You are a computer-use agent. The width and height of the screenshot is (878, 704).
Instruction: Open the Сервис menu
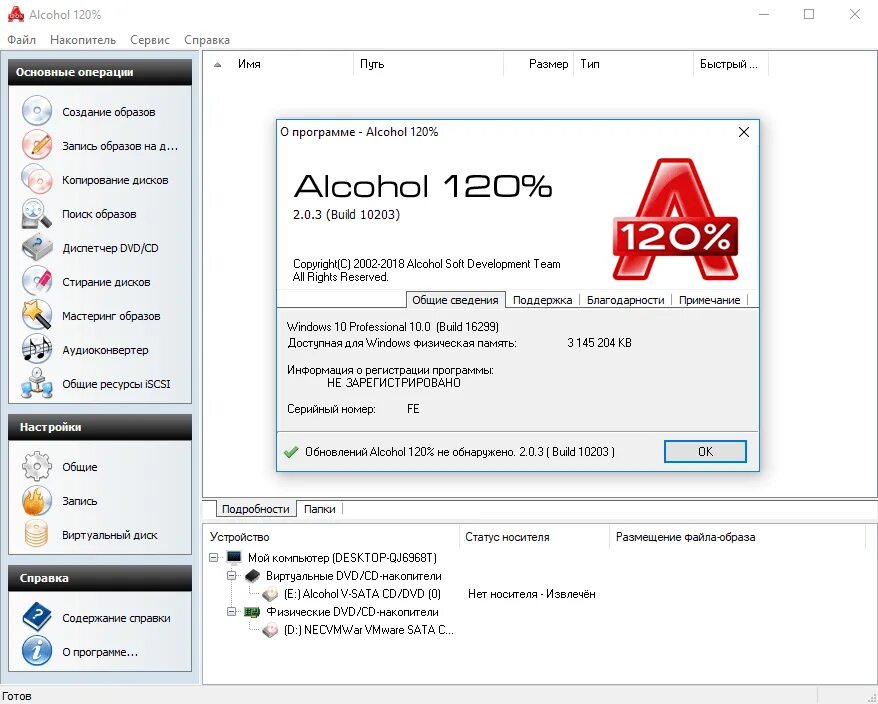150,40
